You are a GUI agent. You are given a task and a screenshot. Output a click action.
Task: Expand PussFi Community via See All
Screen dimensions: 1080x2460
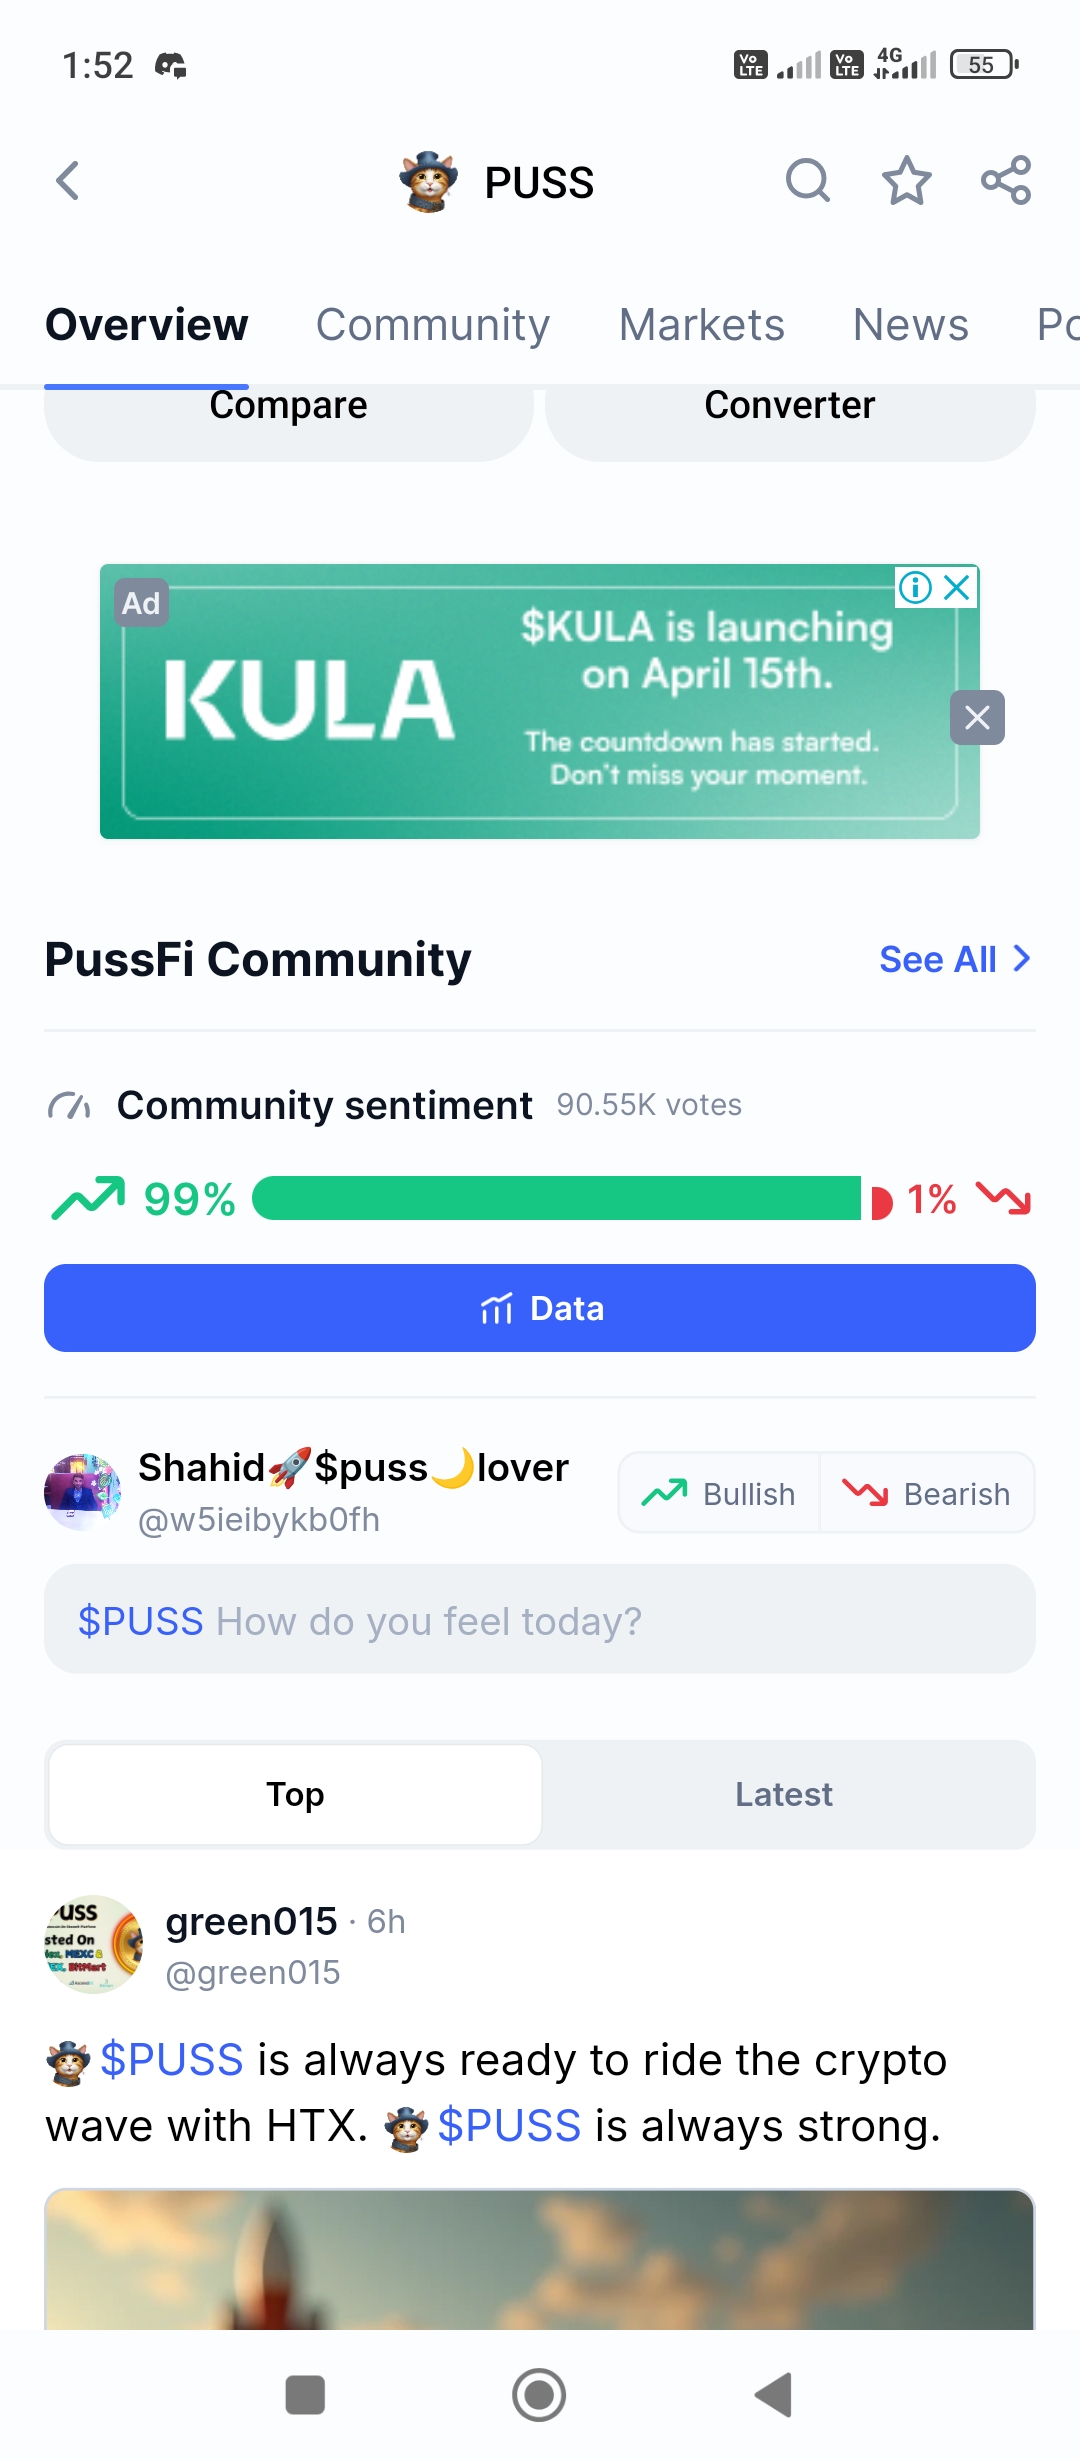[954, 959]
